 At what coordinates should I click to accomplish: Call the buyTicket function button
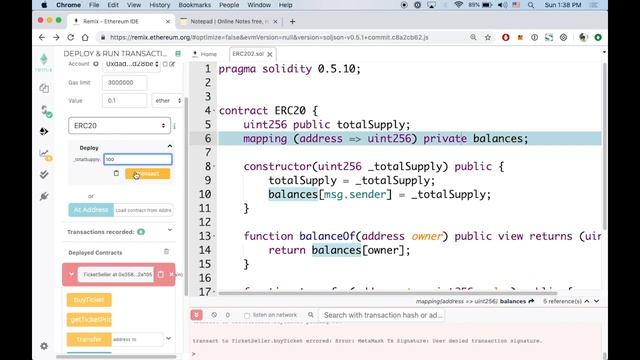coord(89,300)
